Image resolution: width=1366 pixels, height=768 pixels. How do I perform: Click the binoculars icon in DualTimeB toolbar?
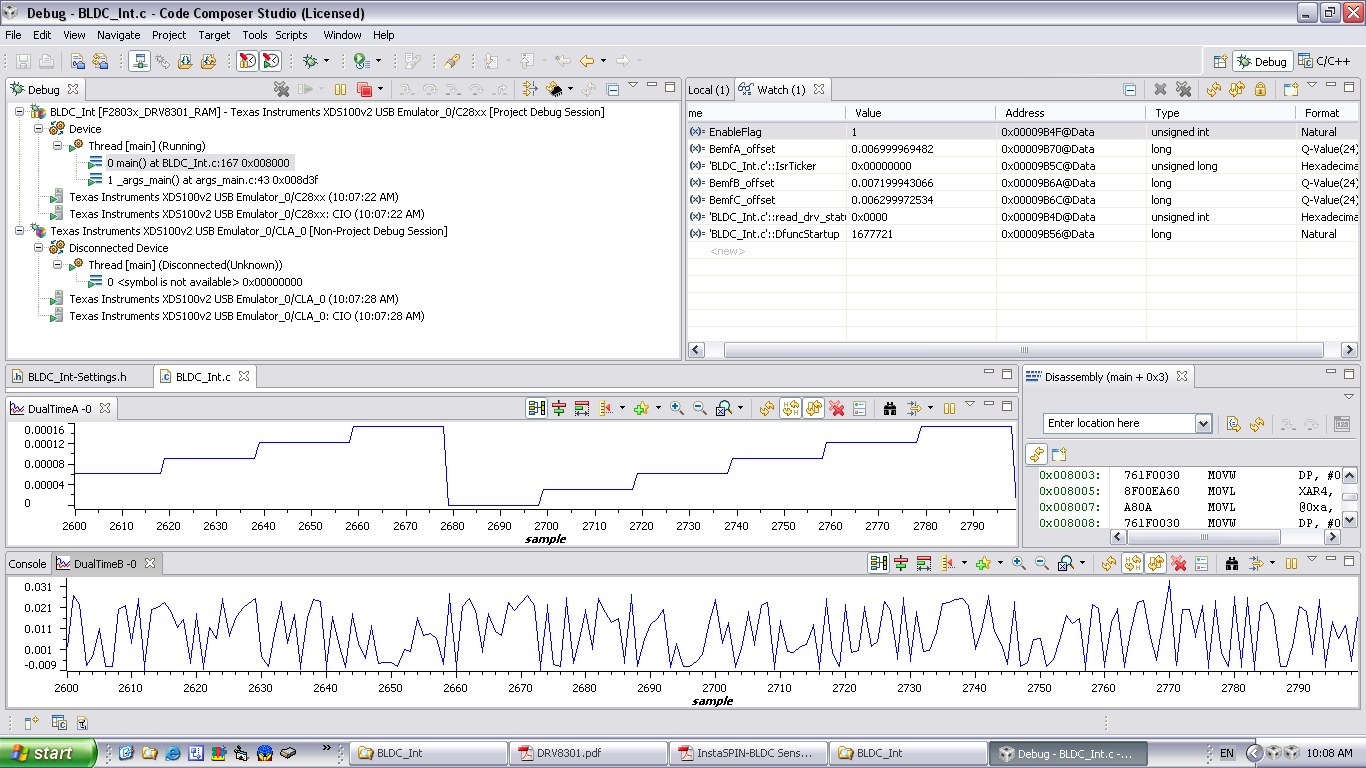point(1232,564)
